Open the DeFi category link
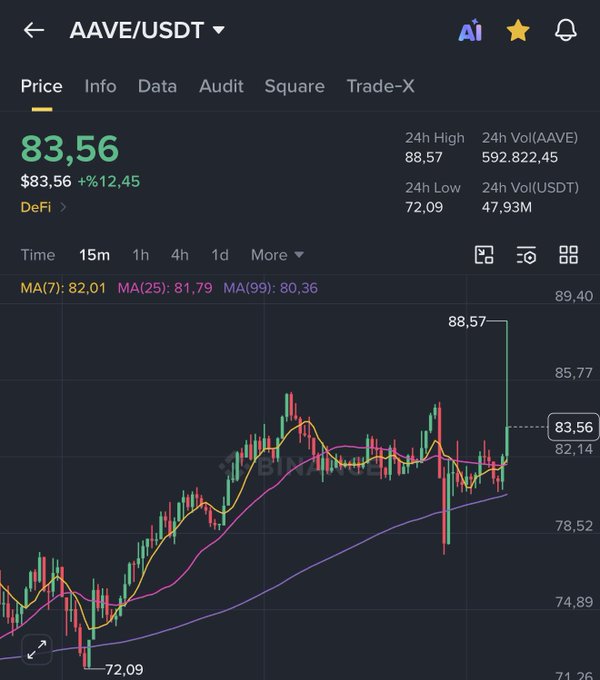Screen dimensions: 600x680 click(43, 207)
